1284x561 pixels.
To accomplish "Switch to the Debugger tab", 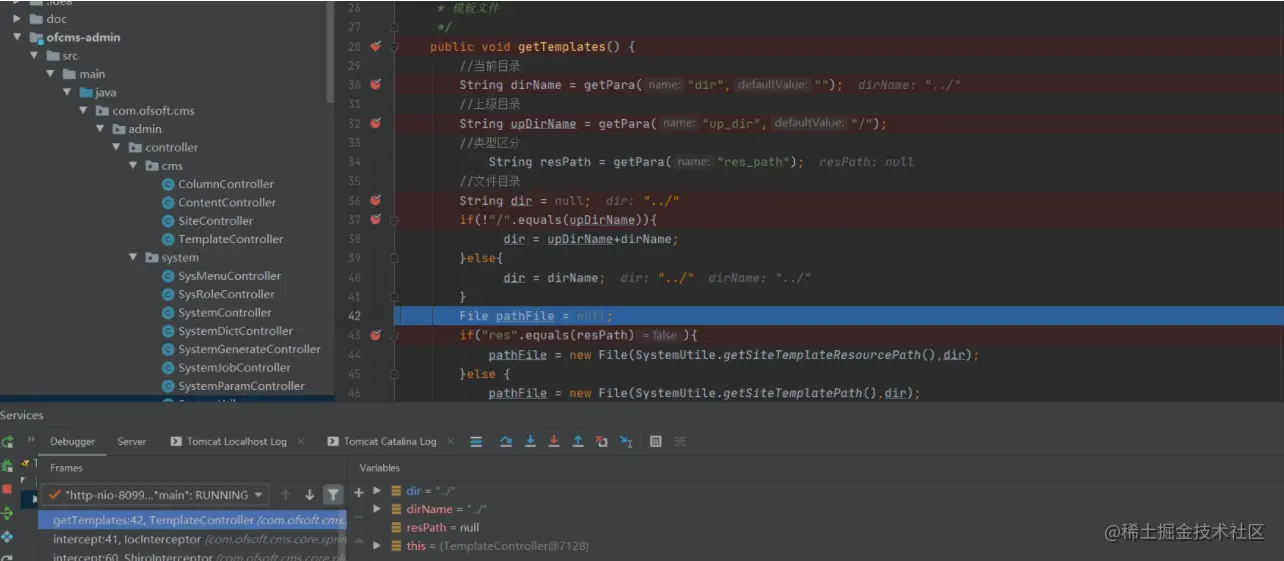I will pyautogui.click(x=72, y=441).
